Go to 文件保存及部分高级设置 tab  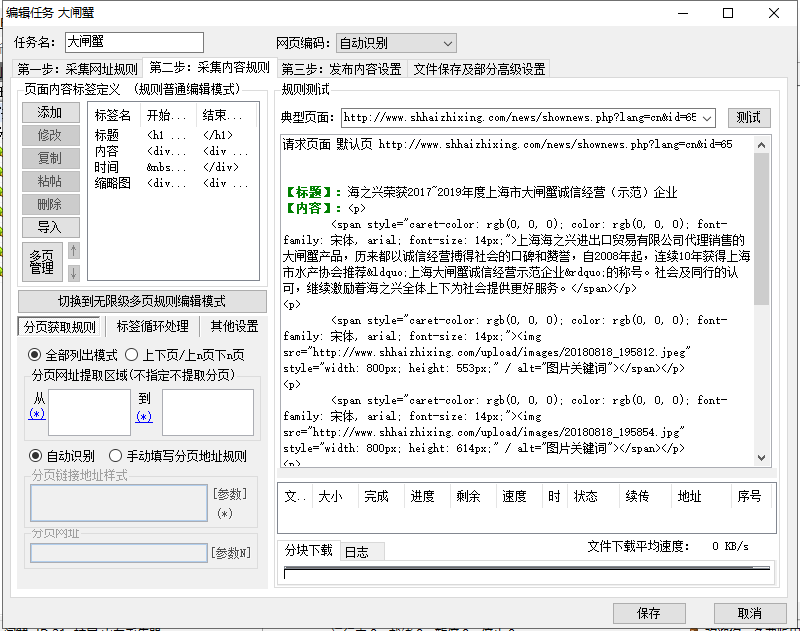tap(479, 69)
